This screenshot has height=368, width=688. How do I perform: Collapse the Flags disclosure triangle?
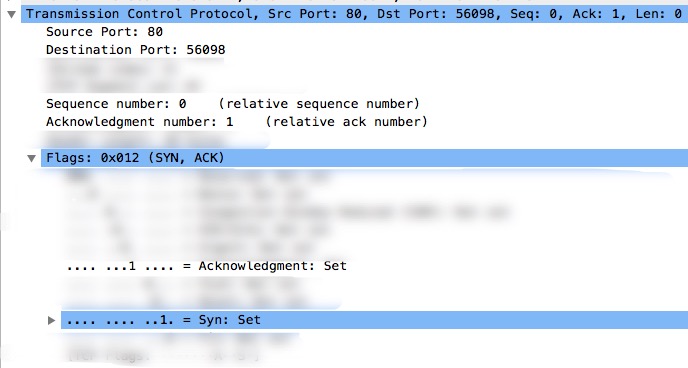pyautogui.click(x=31, y=158)
